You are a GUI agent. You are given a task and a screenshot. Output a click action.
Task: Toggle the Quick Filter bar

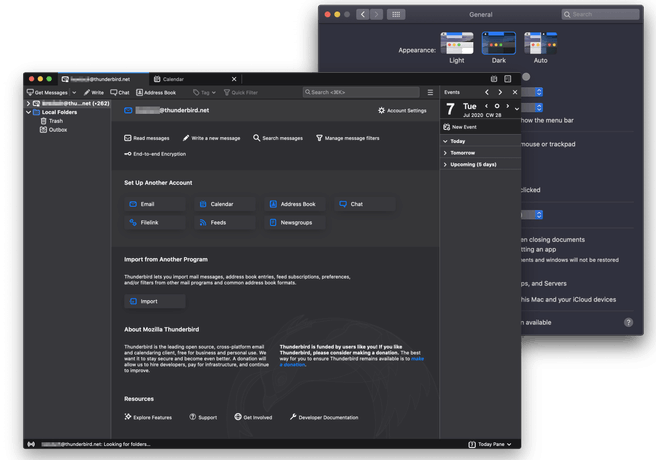click(241, 92)
